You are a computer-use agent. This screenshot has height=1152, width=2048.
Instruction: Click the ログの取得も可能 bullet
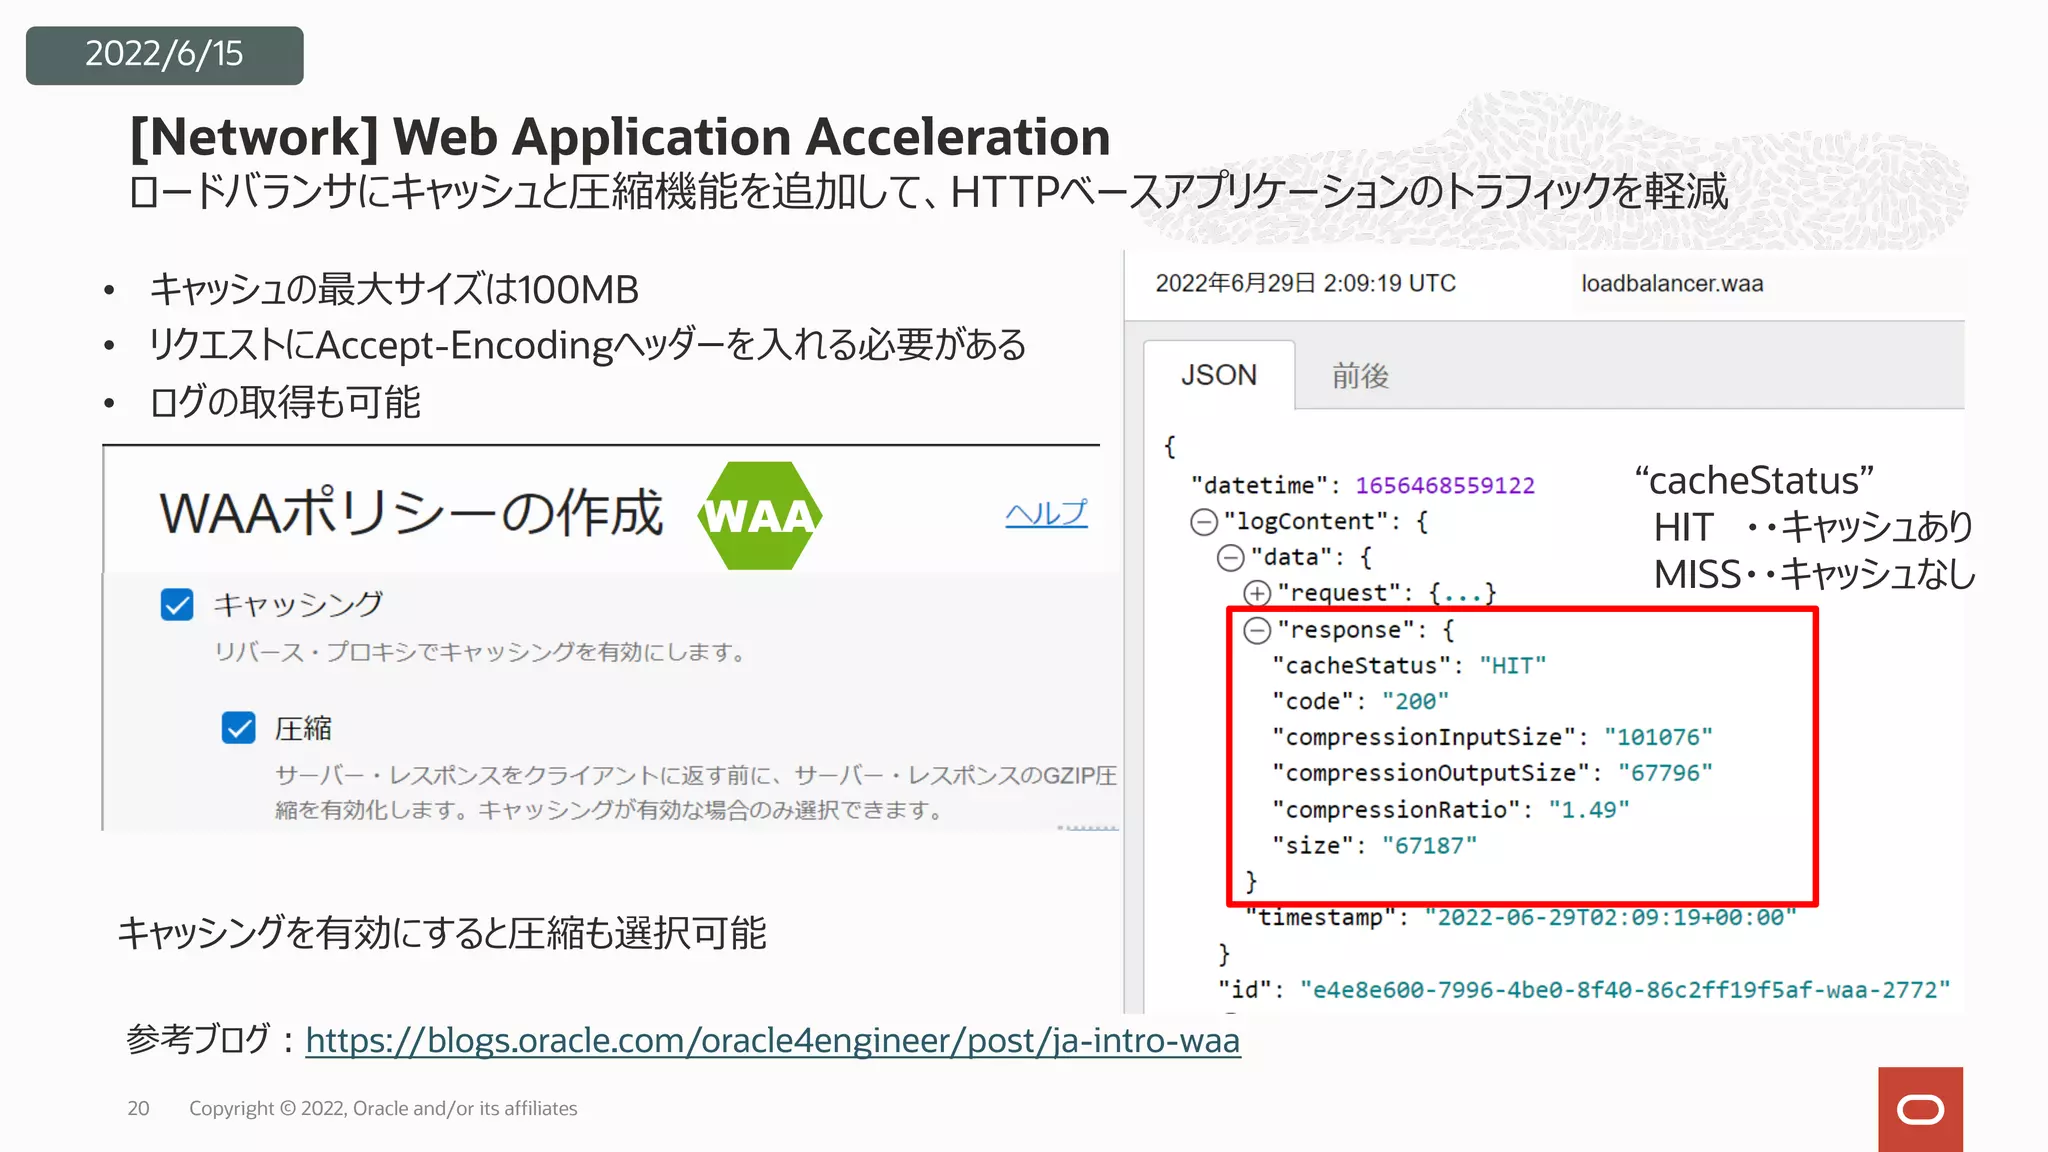click(285, 403)
